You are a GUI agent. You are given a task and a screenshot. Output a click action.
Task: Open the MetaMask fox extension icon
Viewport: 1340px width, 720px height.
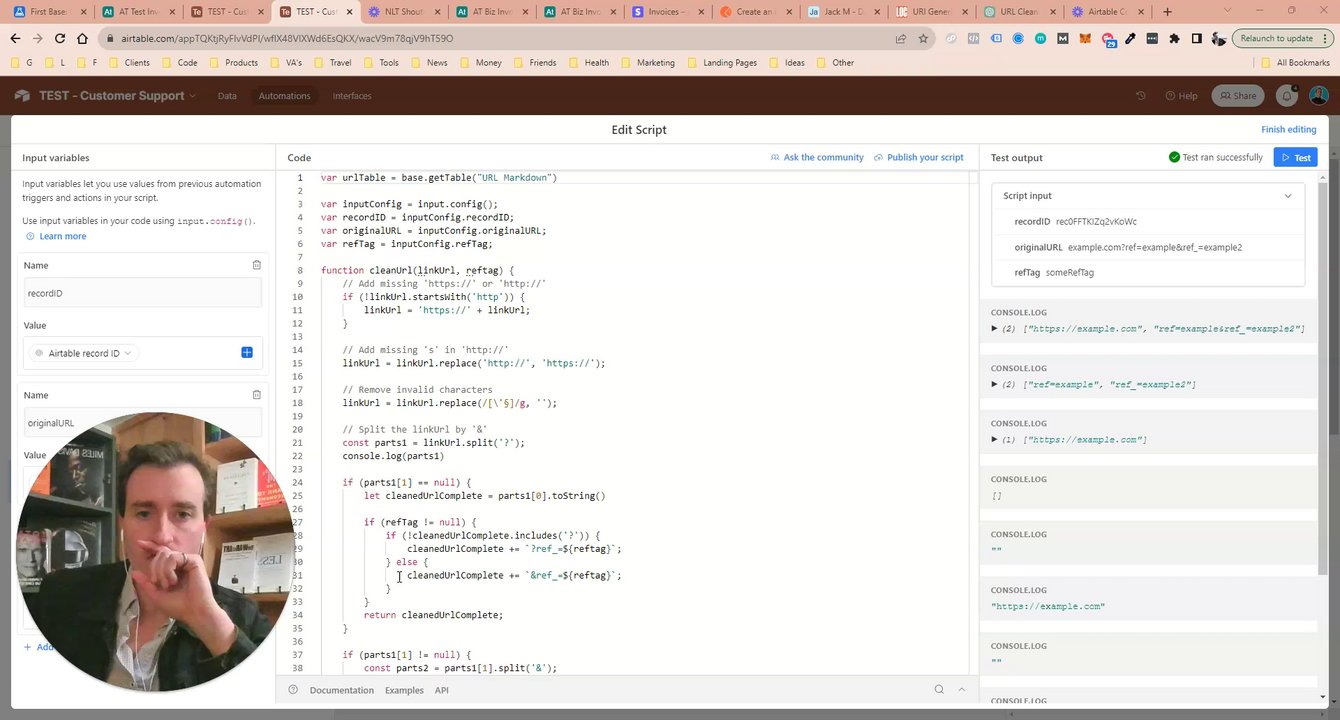coord(1085,38)
